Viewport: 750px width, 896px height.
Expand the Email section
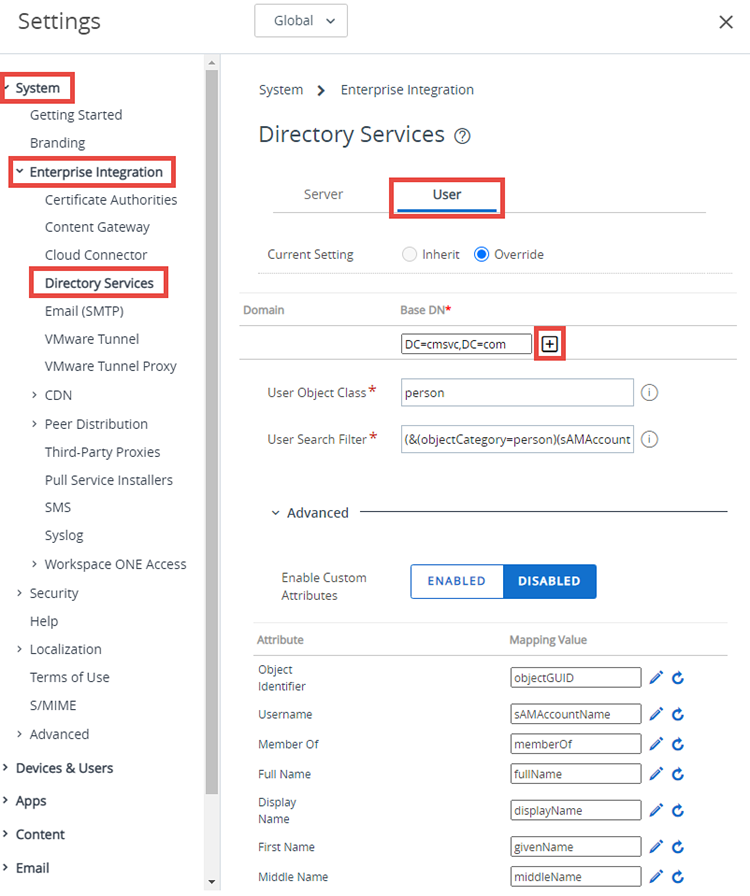click(x=5, y=867)
